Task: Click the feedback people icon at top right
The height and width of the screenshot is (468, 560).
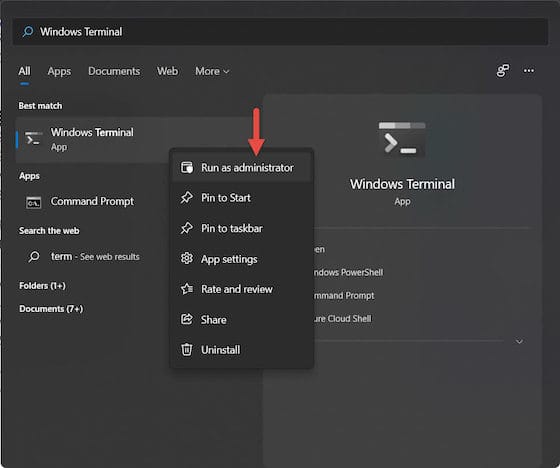Action: [x=502, y=70]
